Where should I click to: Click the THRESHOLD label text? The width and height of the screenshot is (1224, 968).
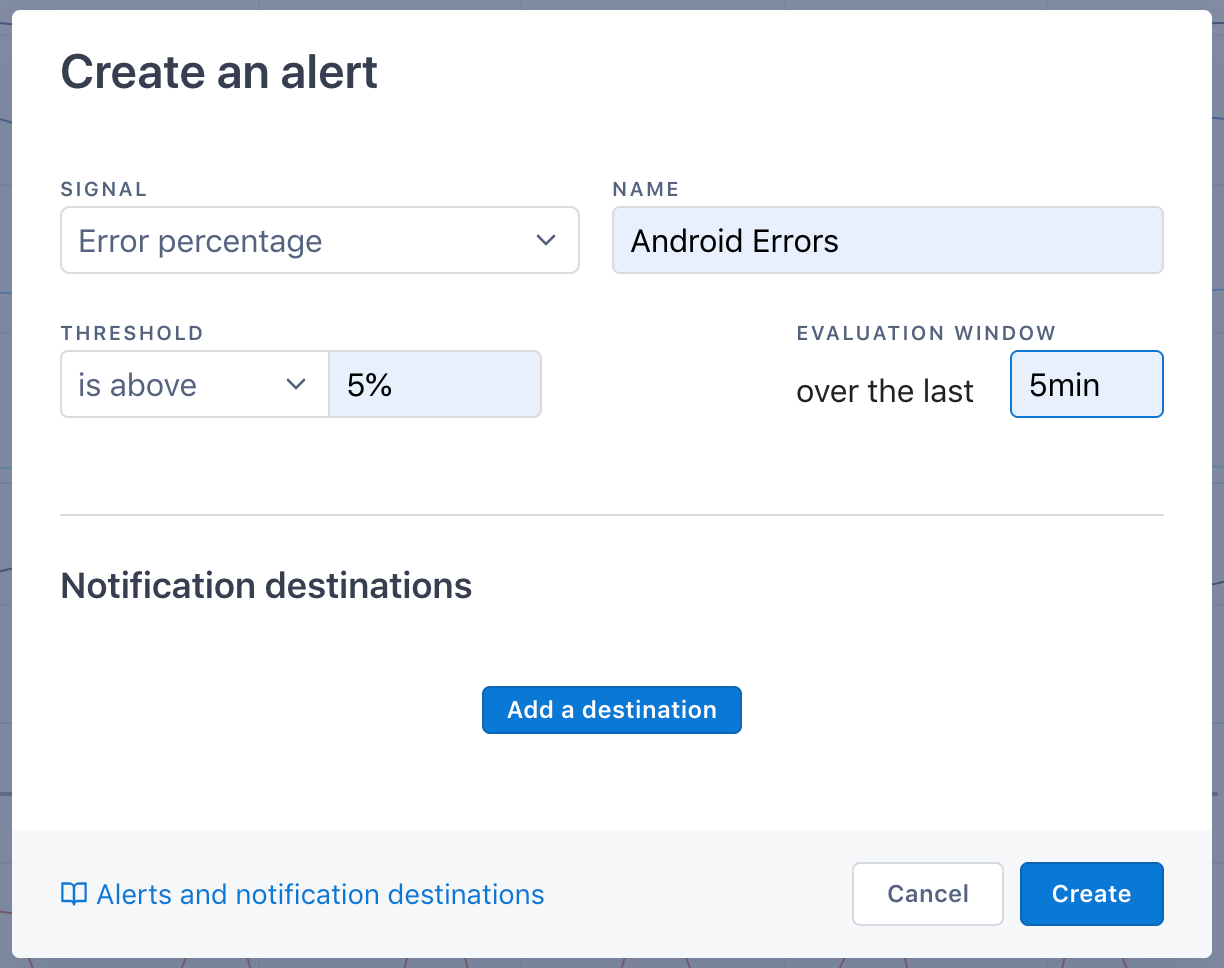tap(132, 333)
